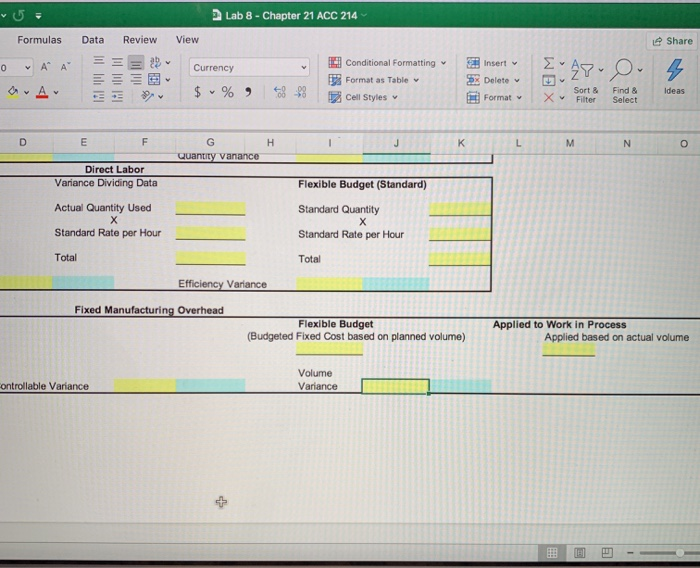This screenshot has height=568, width=700.
Task: Click the Efficiency Variance label
Action: tap(222, 284)
